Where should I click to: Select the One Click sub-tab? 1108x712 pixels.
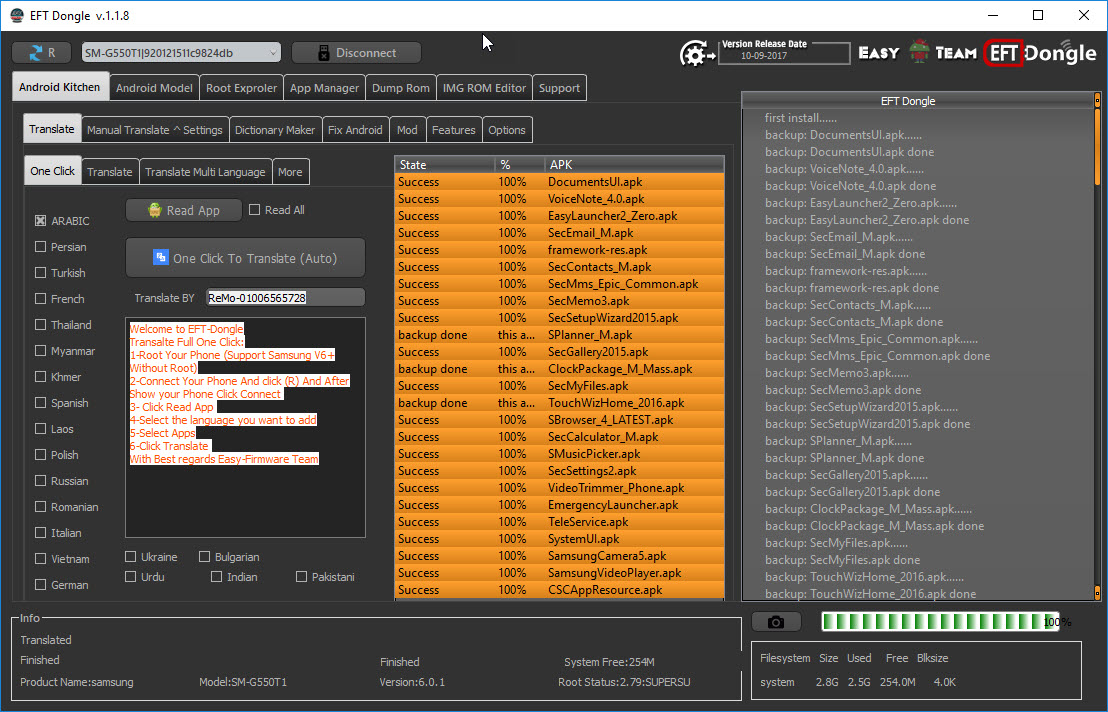coord(52,171)
